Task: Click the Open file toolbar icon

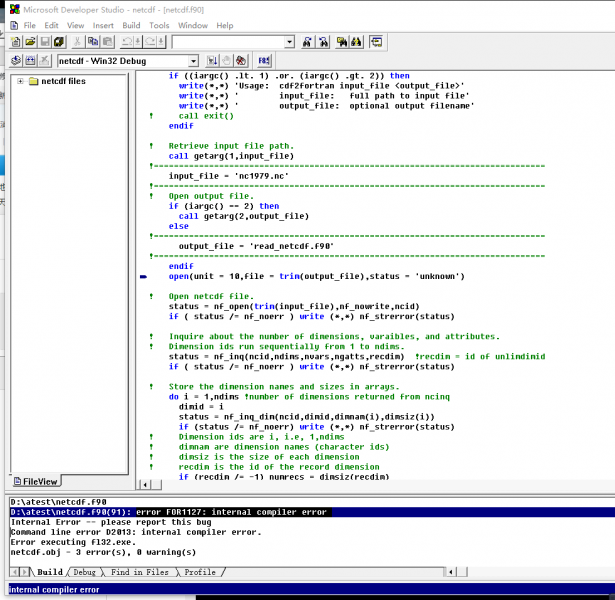Action: 31,42
